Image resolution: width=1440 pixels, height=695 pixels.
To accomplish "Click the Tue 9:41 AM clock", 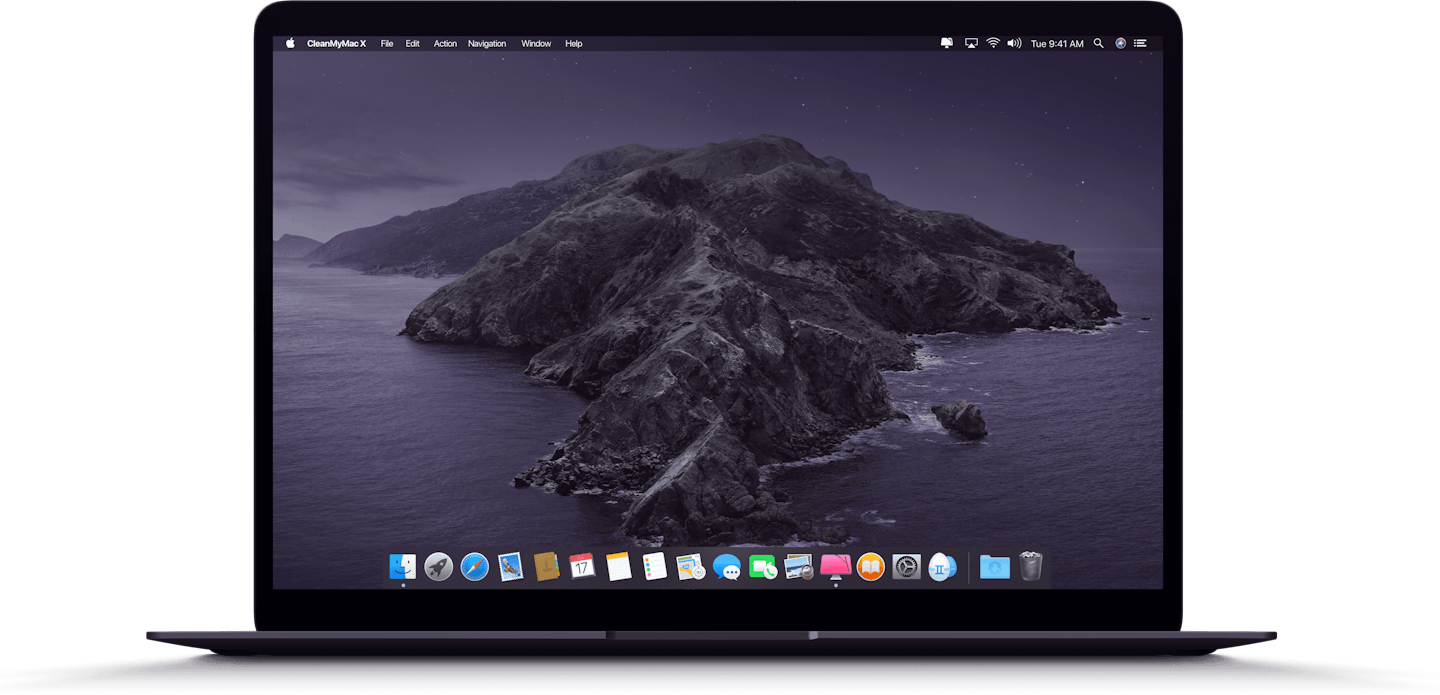I will pyautogui.click(x=1057, y=44).
